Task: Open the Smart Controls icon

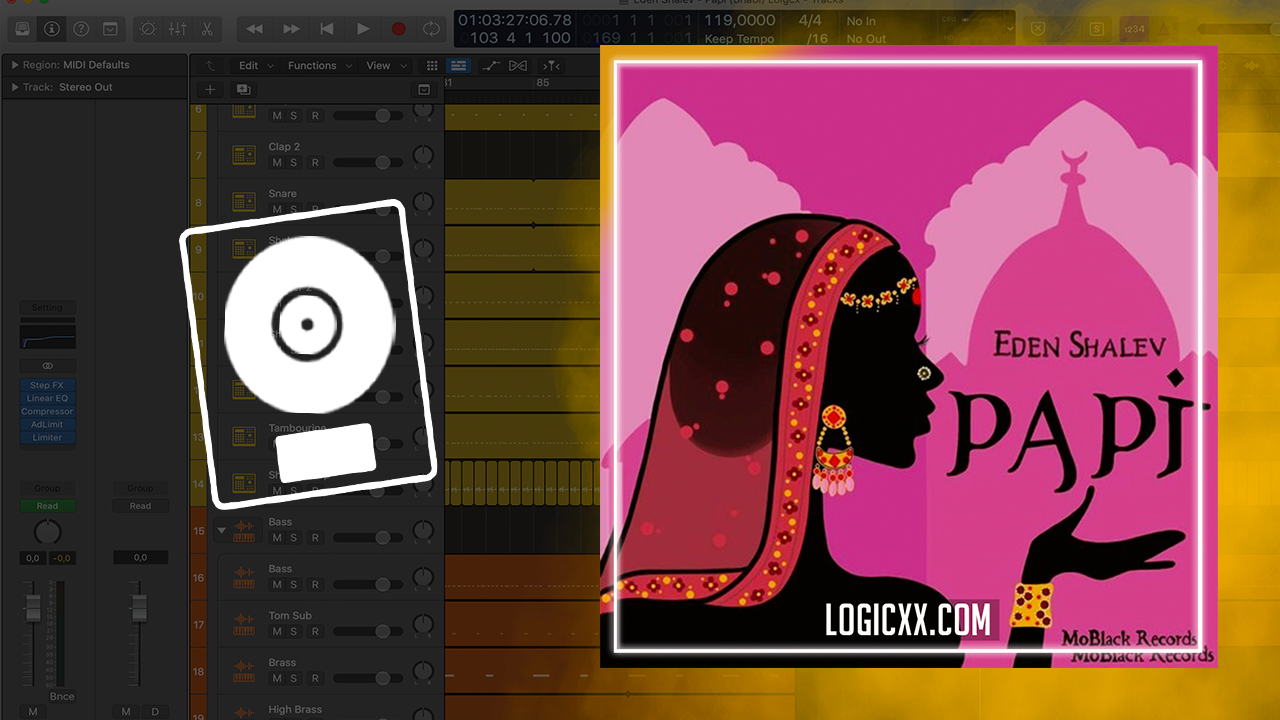Action: (148, 29)
